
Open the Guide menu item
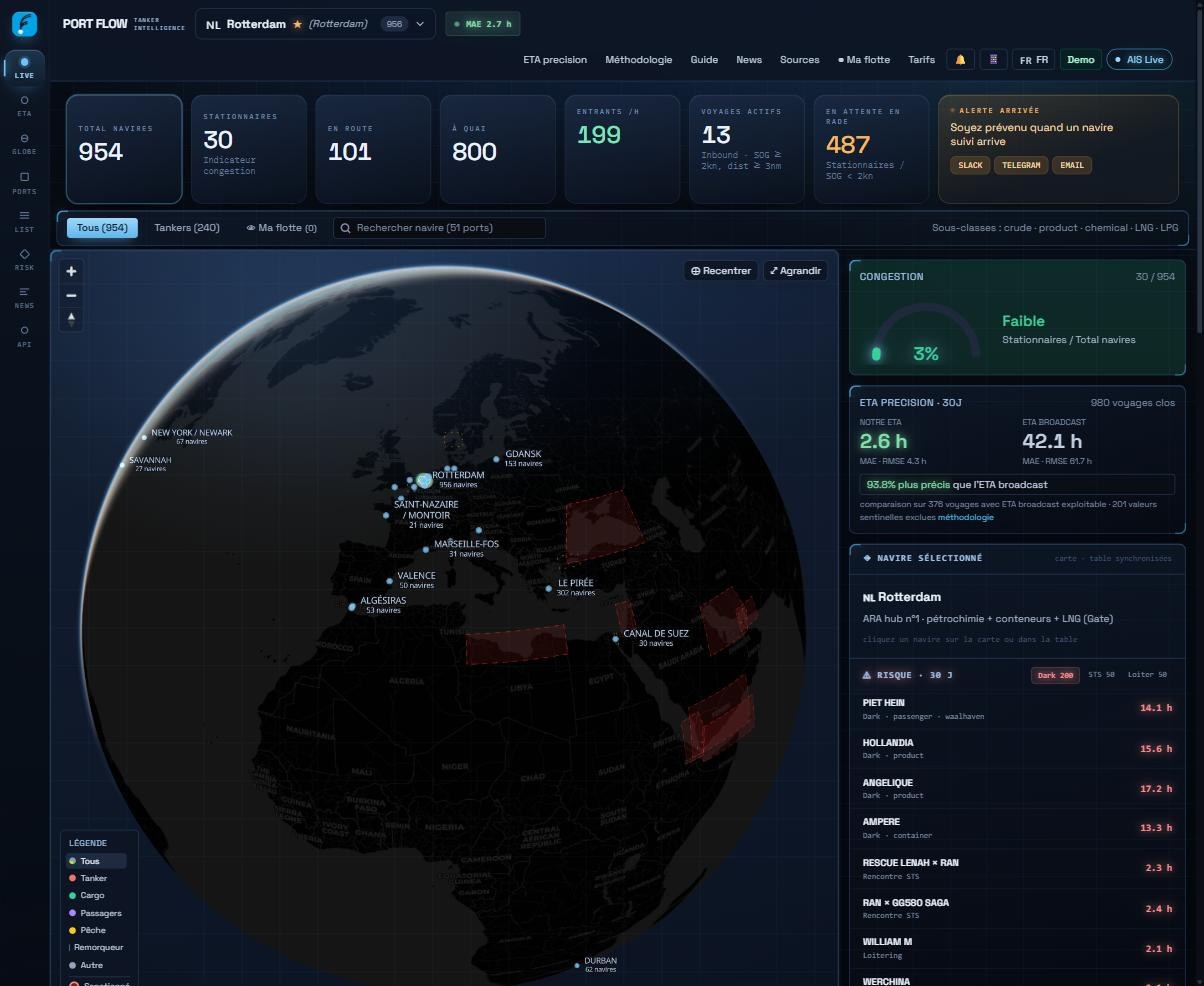704,60
